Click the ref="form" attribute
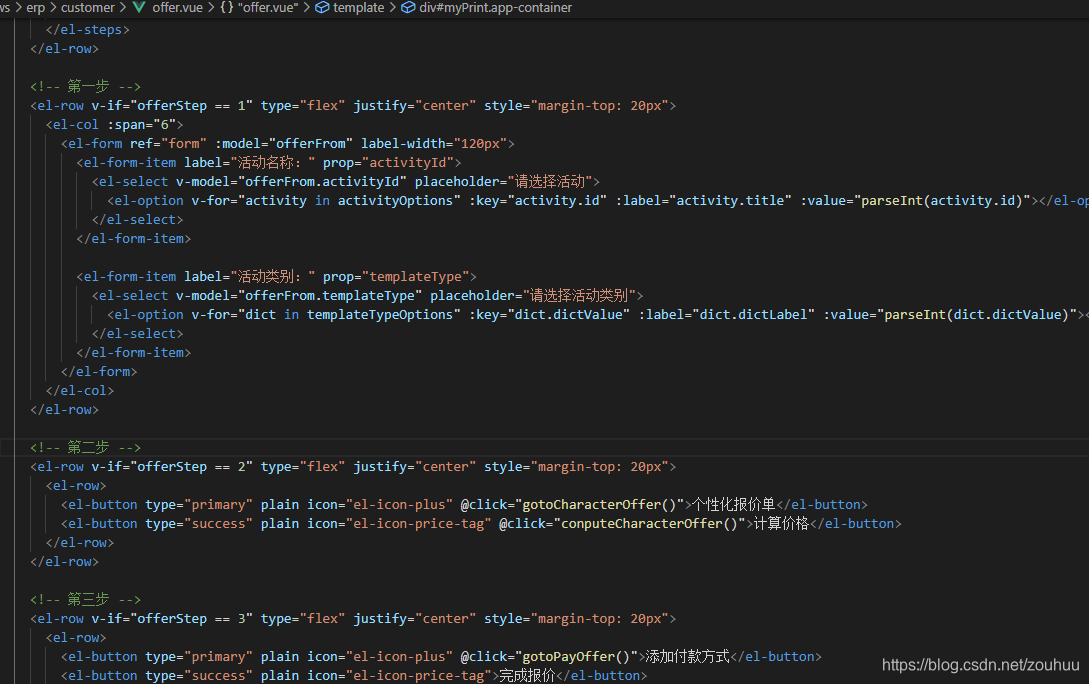Image resolution: width=1089 pixels, height=684 pixels. 169,144
